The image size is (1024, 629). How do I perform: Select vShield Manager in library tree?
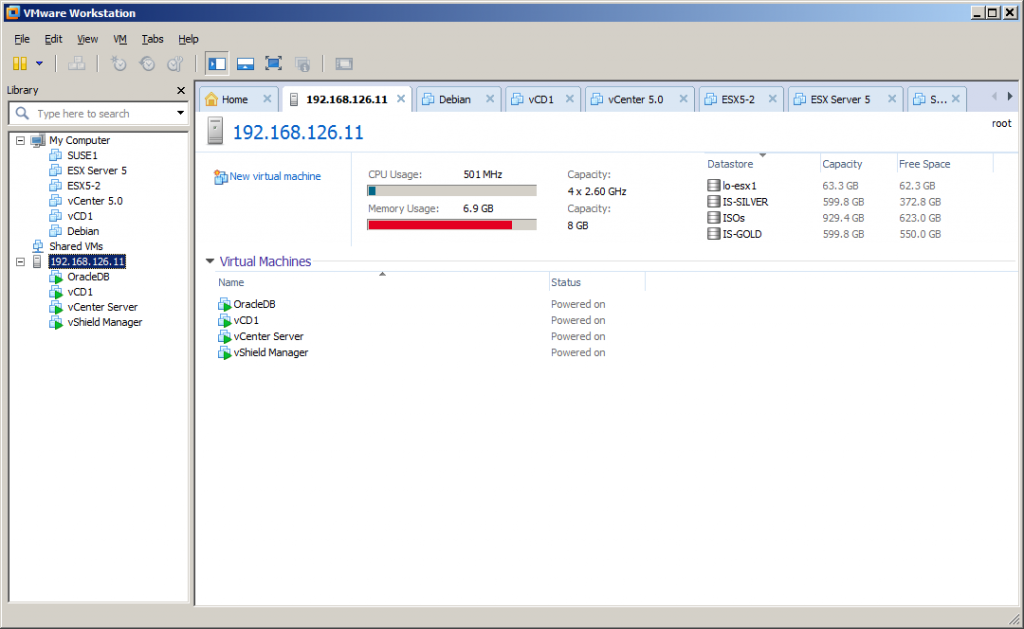pyautogui.click(x=104, y=322)
